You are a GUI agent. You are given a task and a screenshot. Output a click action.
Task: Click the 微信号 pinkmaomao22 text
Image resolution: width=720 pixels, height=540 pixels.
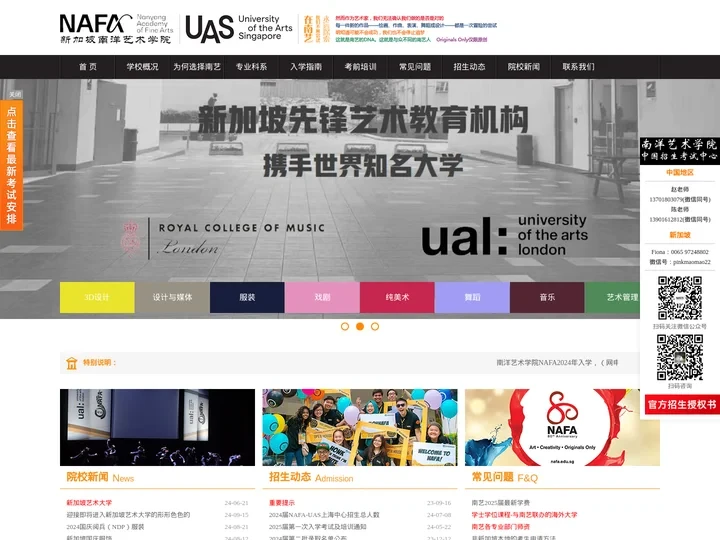[680, 262]
